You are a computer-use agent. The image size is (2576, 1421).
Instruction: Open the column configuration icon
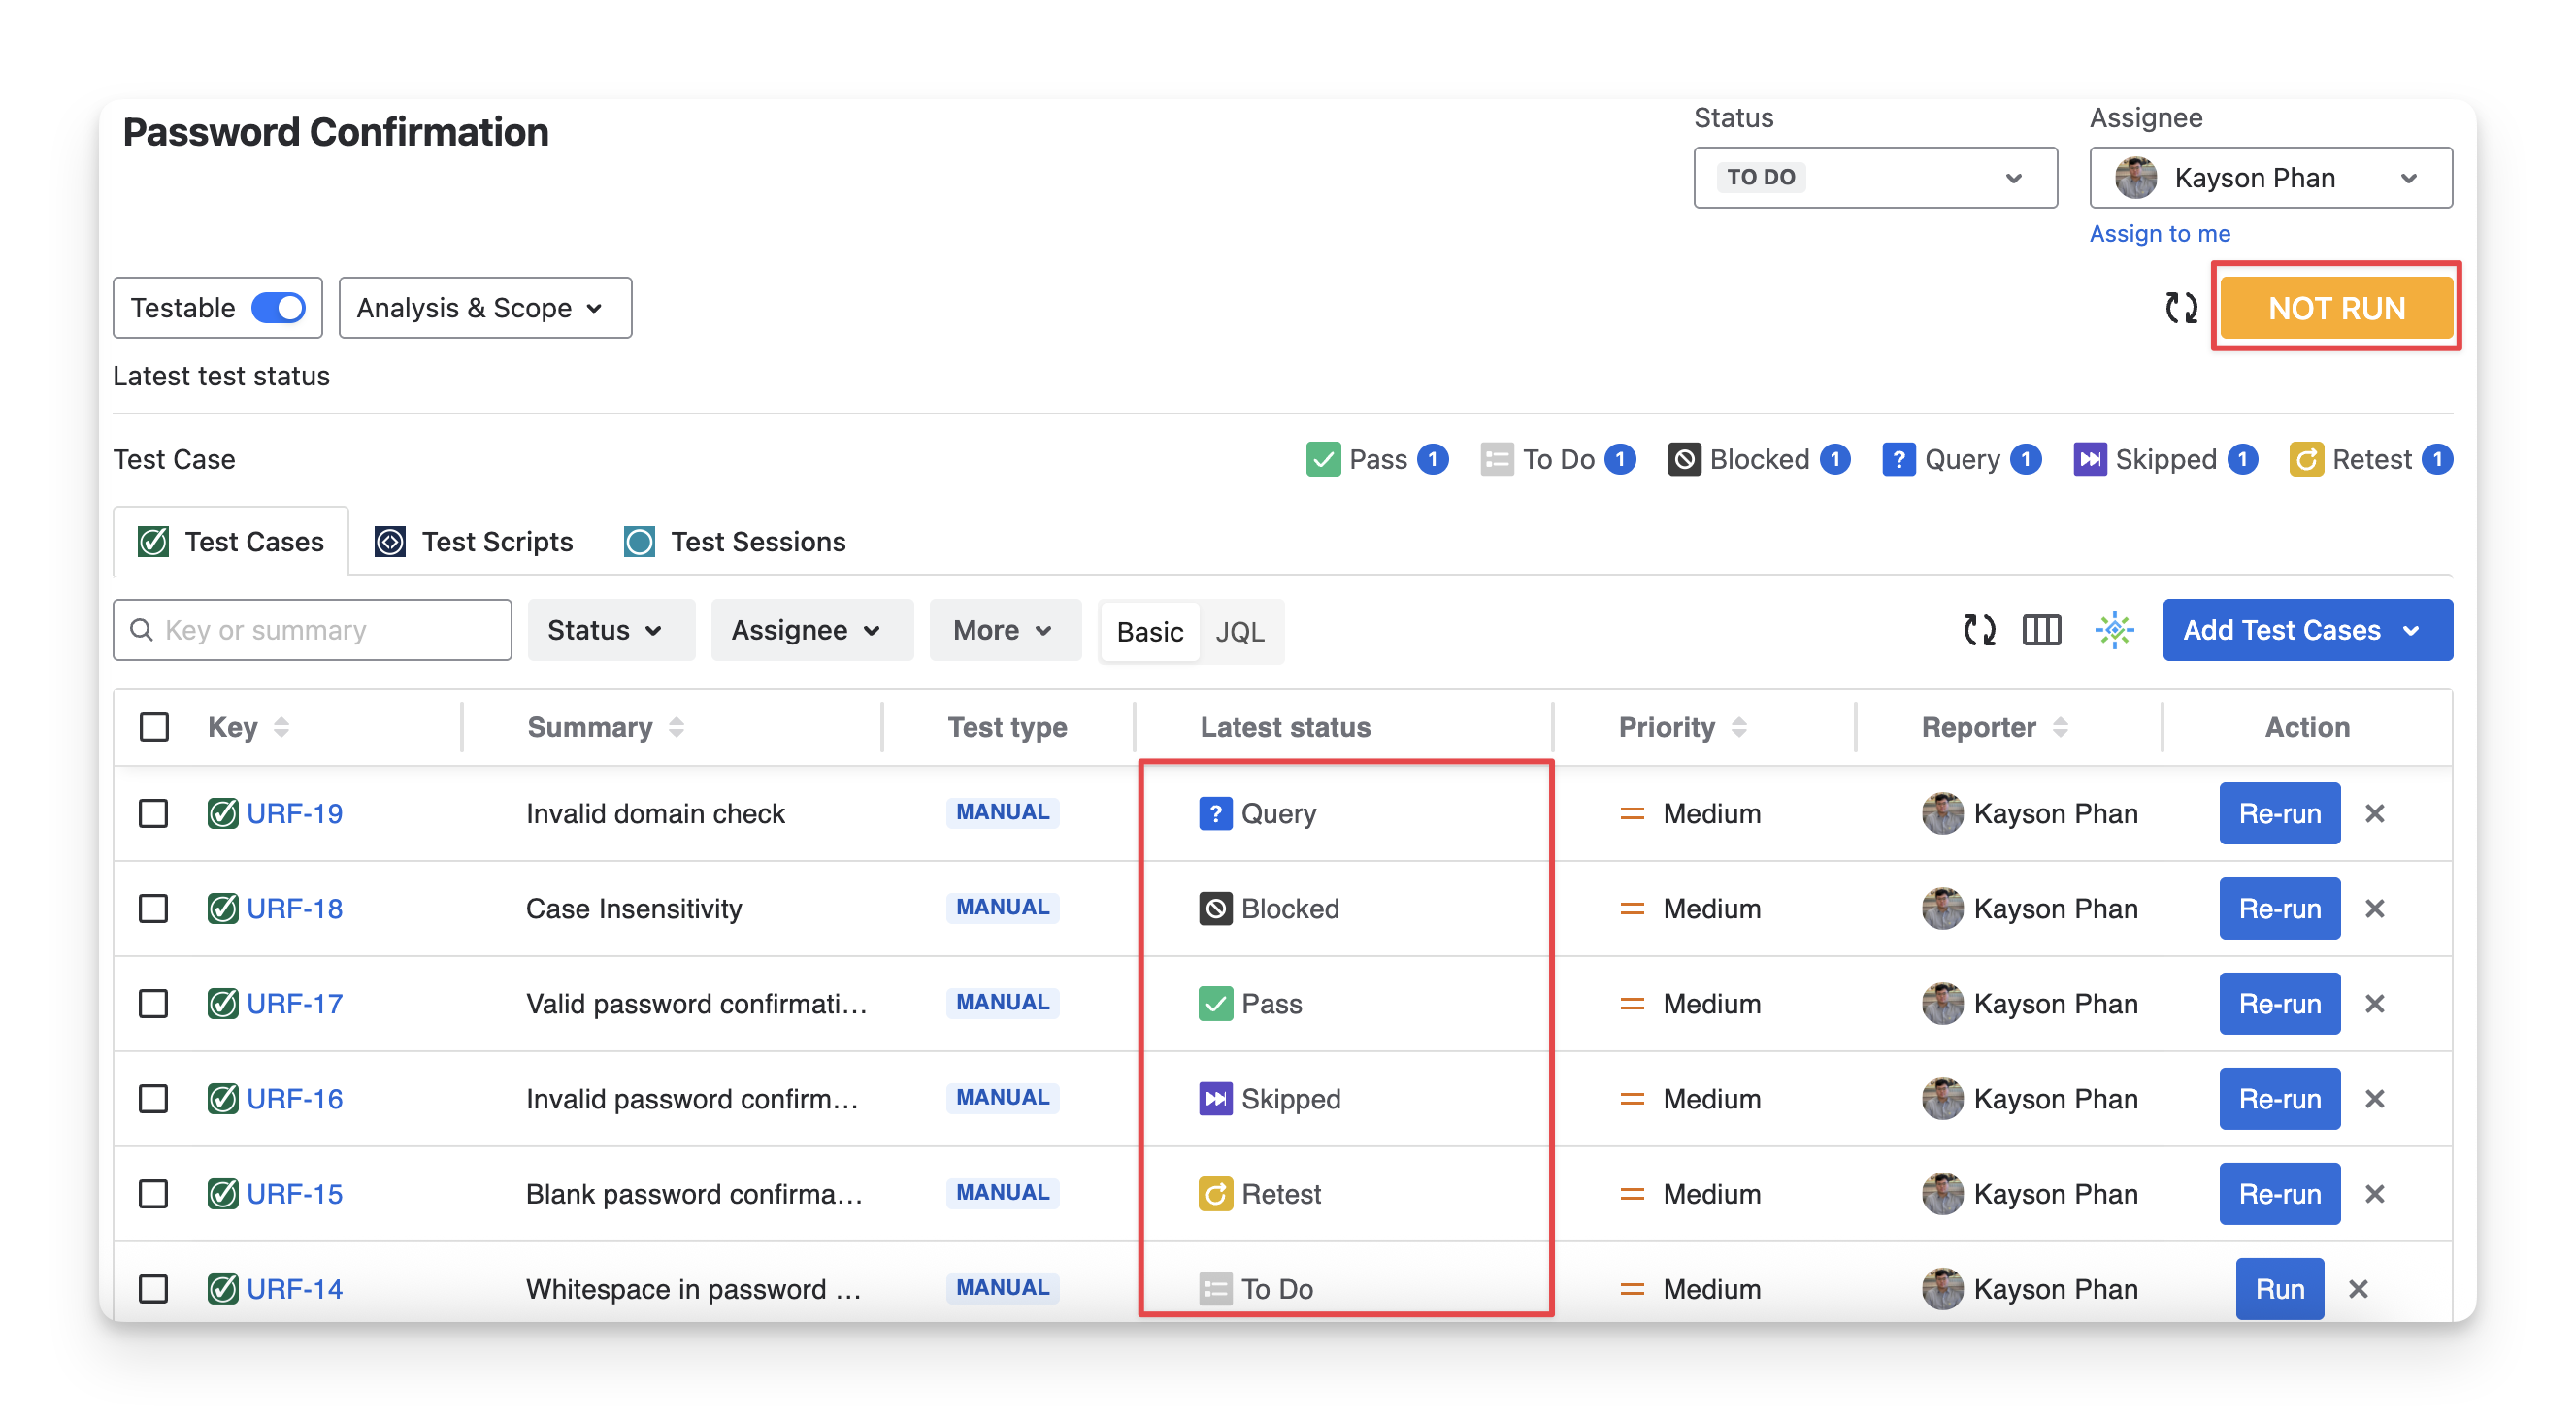click(2041, 630)
